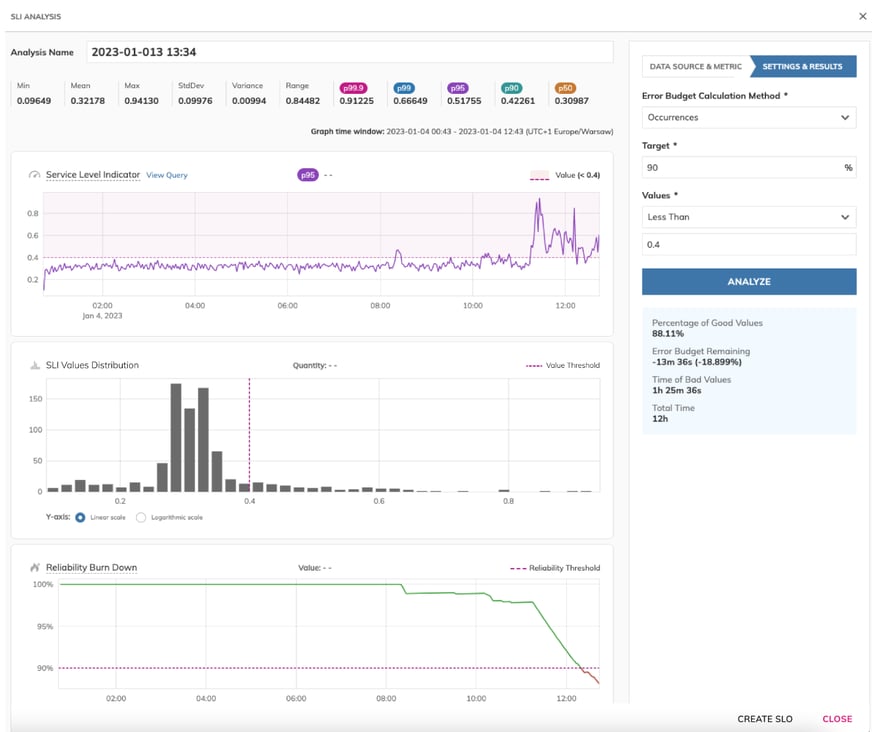This screenshot has width=872, height=732.
Task: Click the ANALYZE button
Action: (x=749, y=281)
